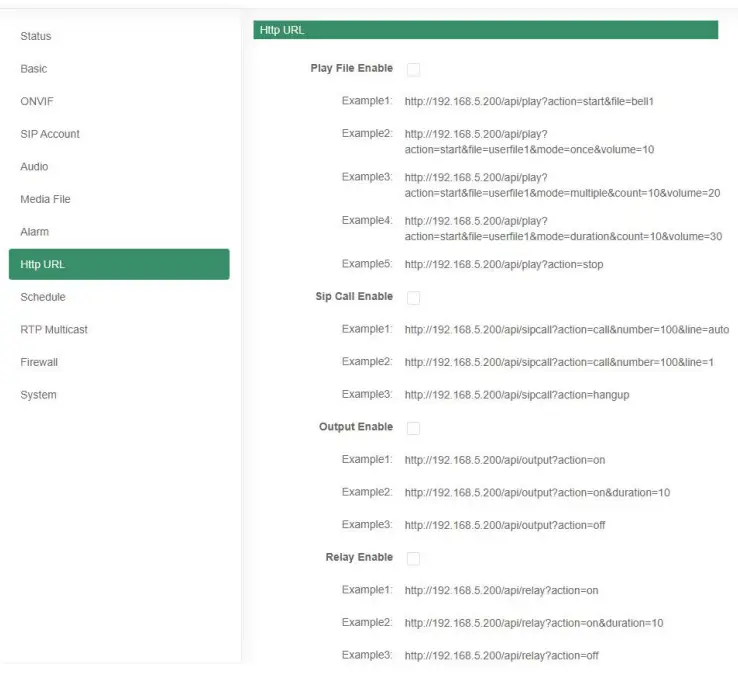Screen dimensions: 738x681
Task: Click the play URL ending mode=once&volume=10
Action: click(x=529, y=142)
